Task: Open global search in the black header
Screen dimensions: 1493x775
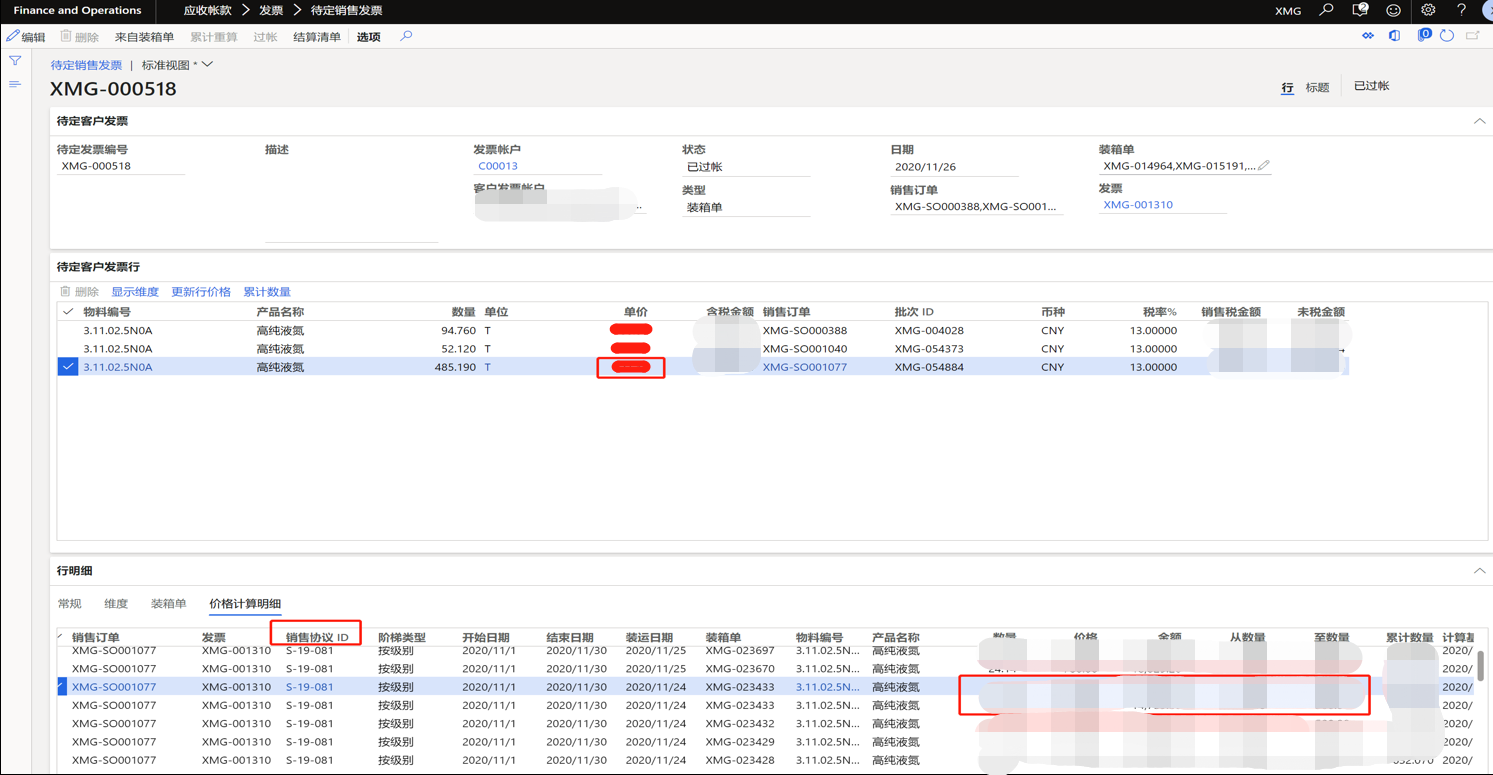Action: pyautogui.click(x=1326, y=11)
